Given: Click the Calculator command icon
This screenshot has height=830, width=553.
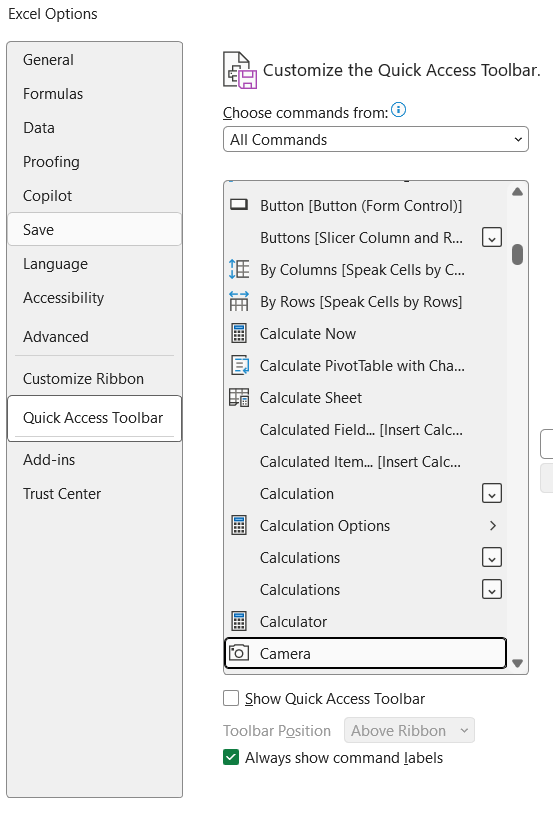Looking at the screenshot, I should click(239, 621).
